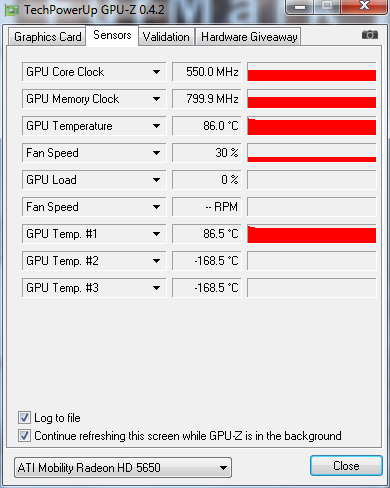Viewport: 390px width, 488px height.
Task: Click the GPU Temperature red graph
Action: tap(312, 126)
